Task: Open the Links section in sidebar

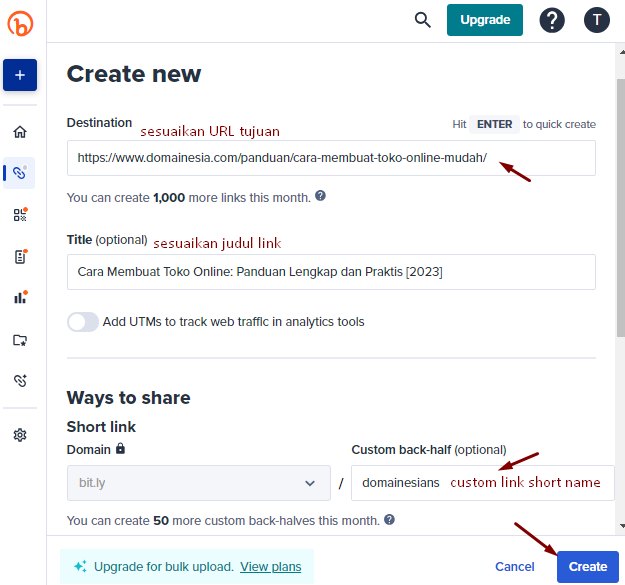Action: (20, 173)
